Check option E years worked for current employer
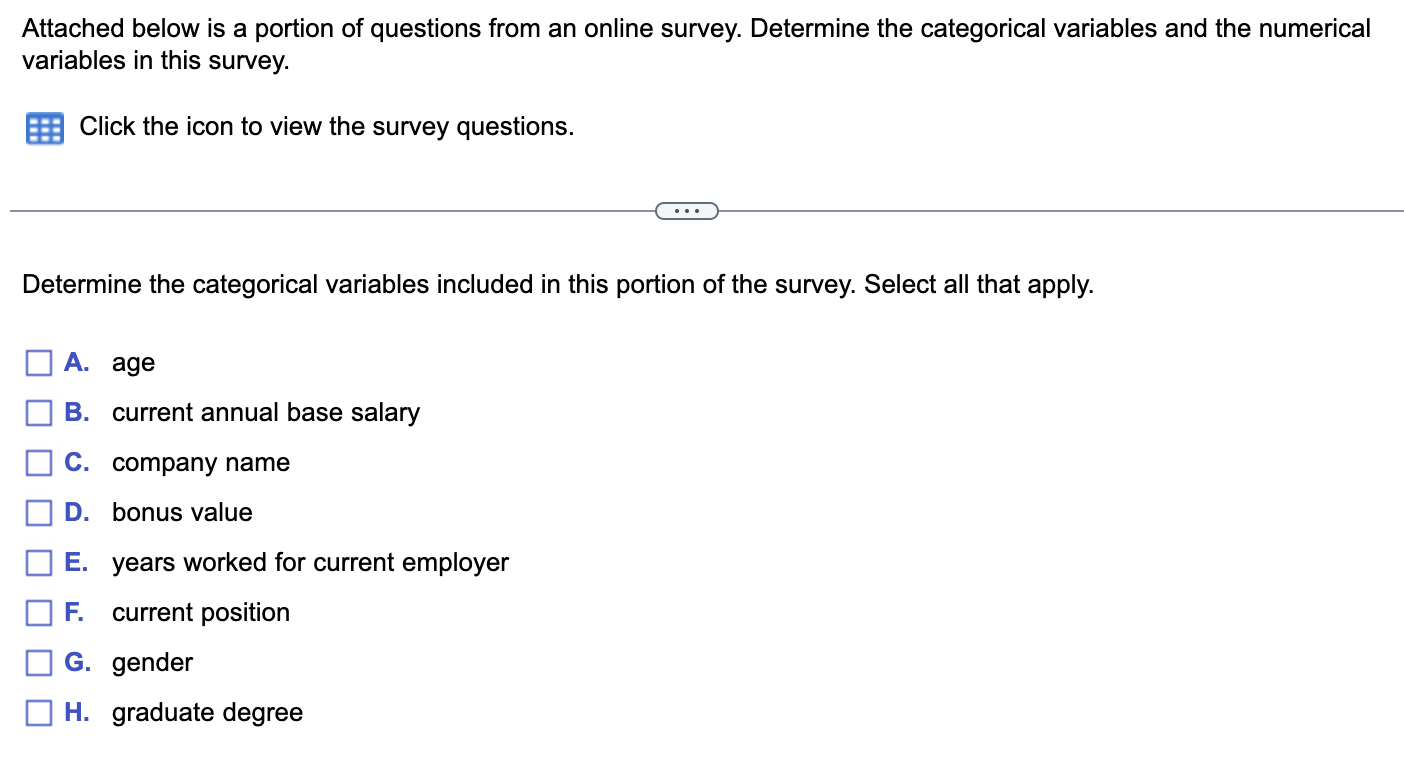This screenshot has width=1404, height=768. coord(38,562)
